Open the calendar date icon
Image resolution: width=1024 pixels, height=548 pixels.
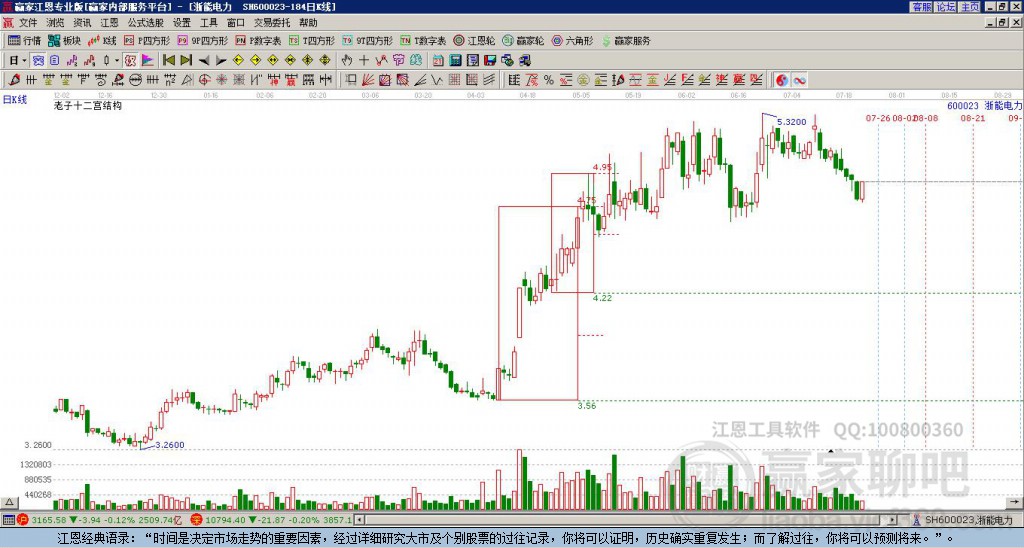coord(438,61)
